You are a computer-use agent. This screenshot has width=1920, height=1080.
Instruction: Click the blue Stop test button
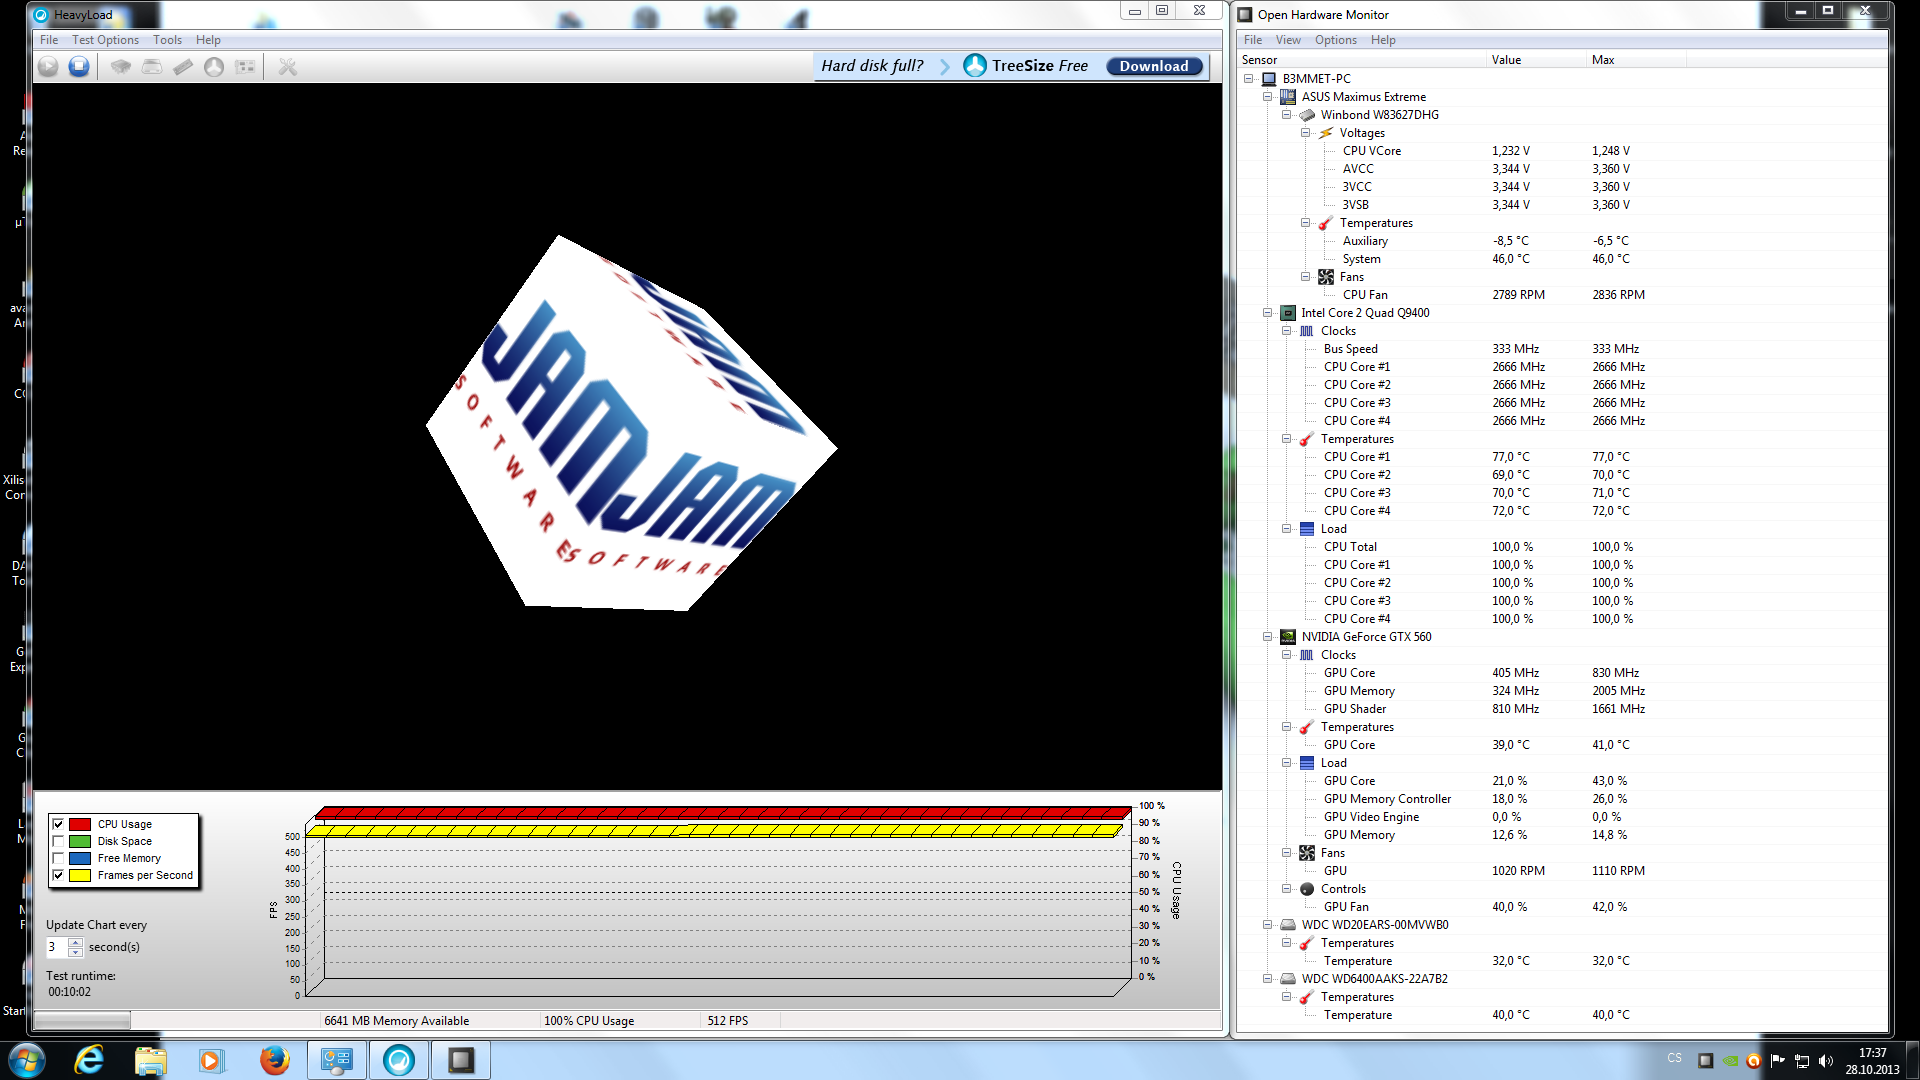(79, 66)
